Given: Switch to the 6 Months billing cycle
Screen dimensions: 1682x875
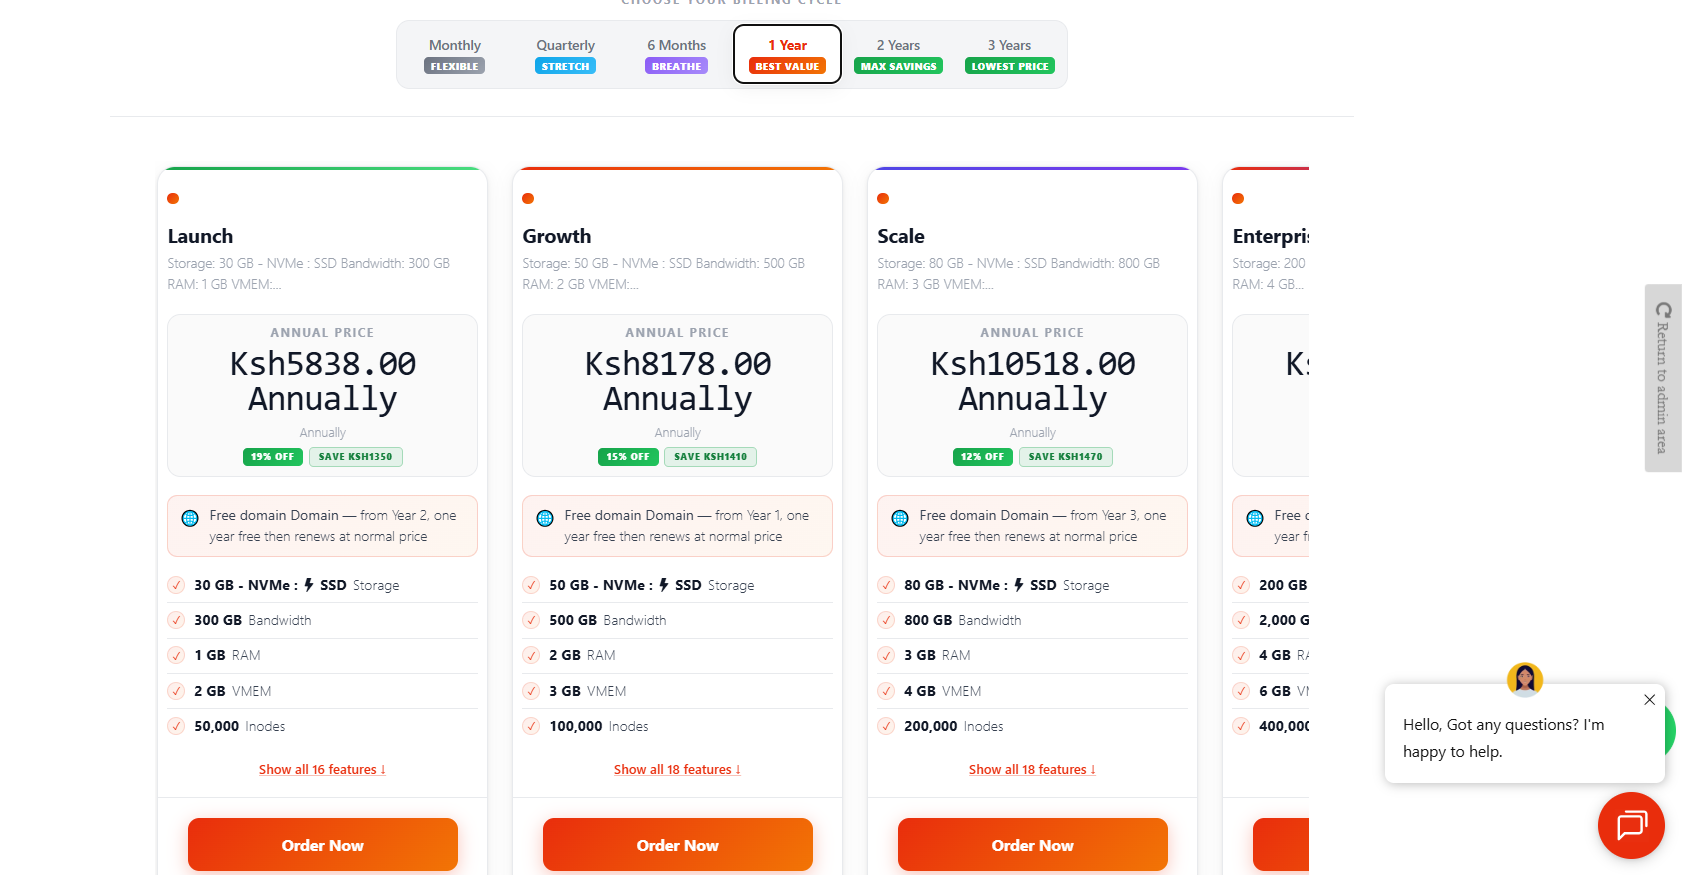Looking at the screenshot, I should [x=676, y=54].
